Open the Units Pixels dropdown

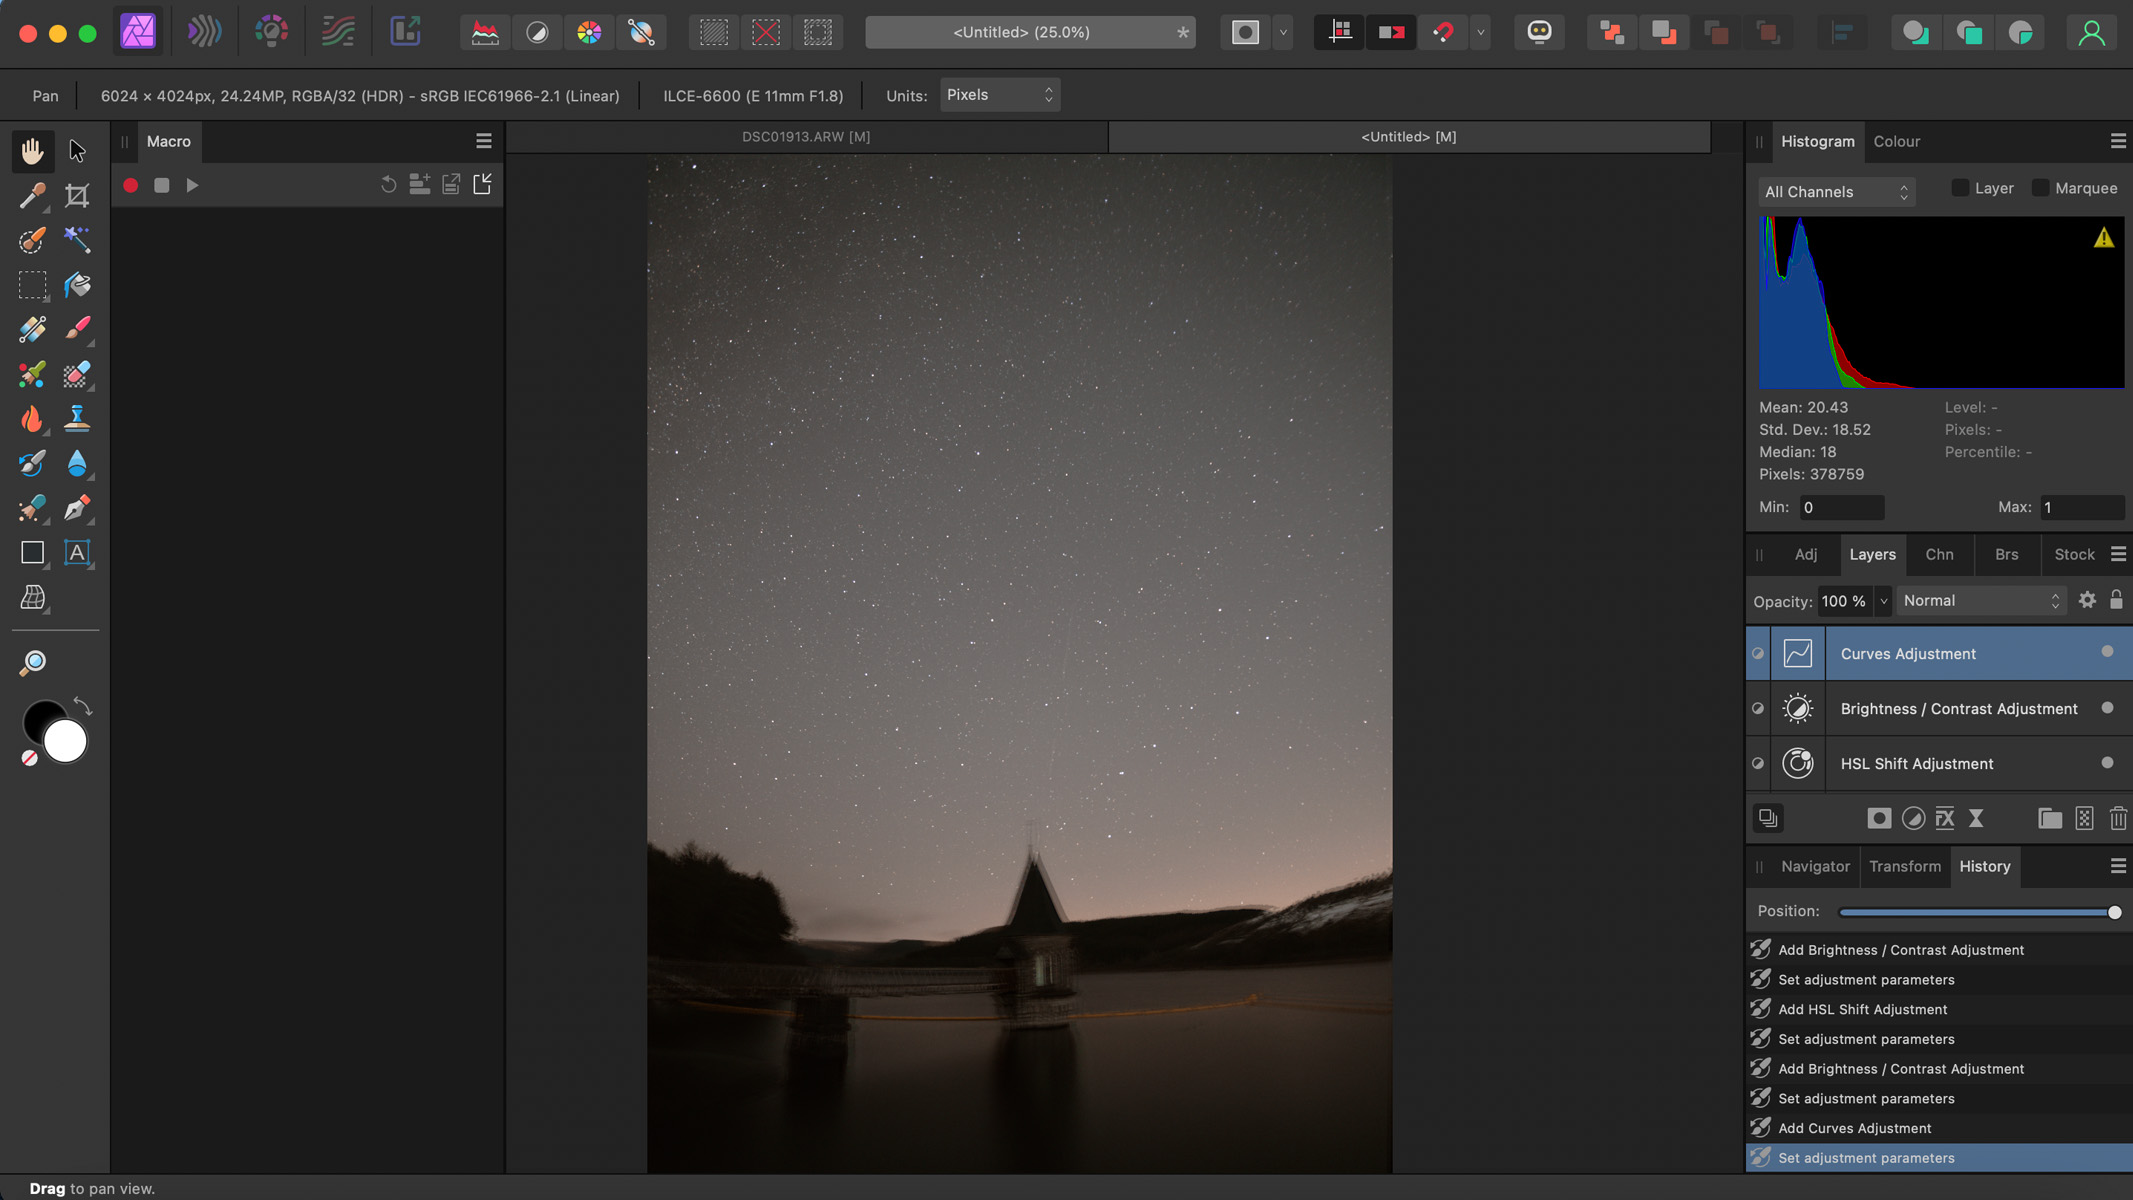[998, 94]
